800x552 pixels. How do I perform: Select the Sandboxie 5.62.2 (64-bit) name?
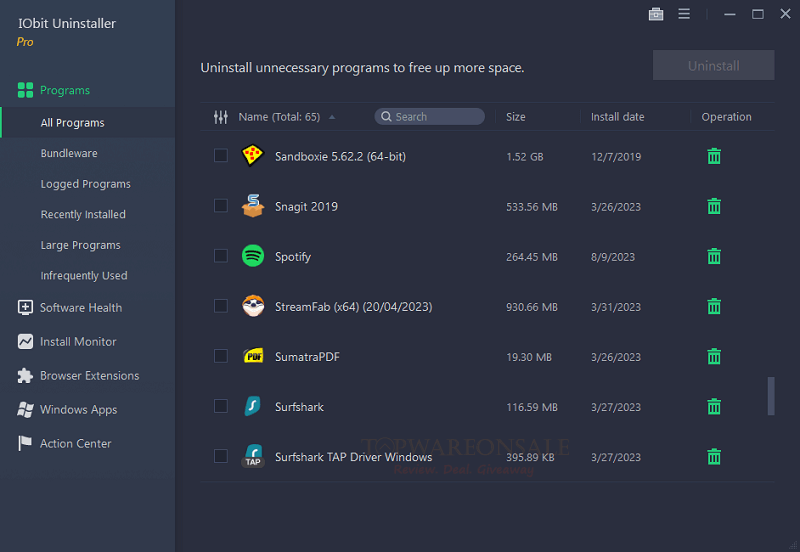tap(340, 157)
